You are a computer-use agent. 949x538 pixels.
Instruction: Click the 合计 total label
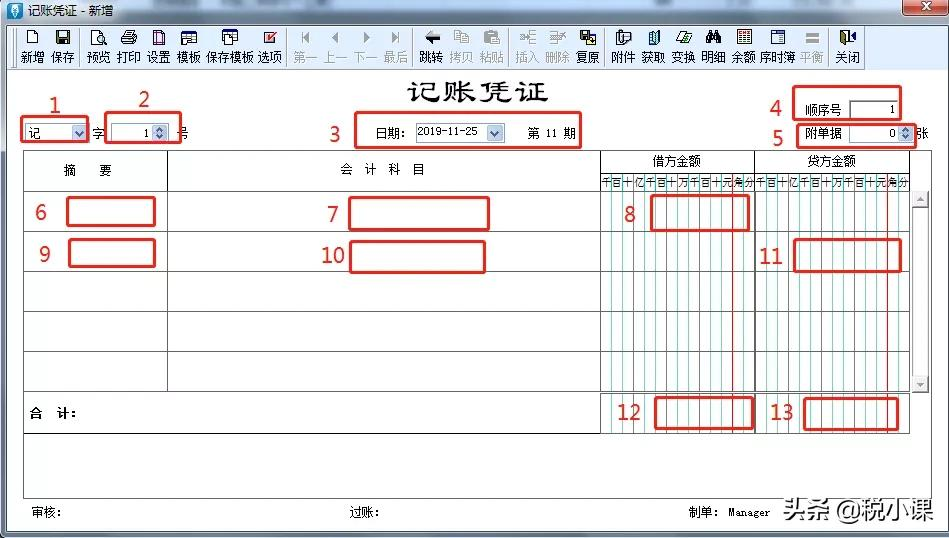point(53,413)
